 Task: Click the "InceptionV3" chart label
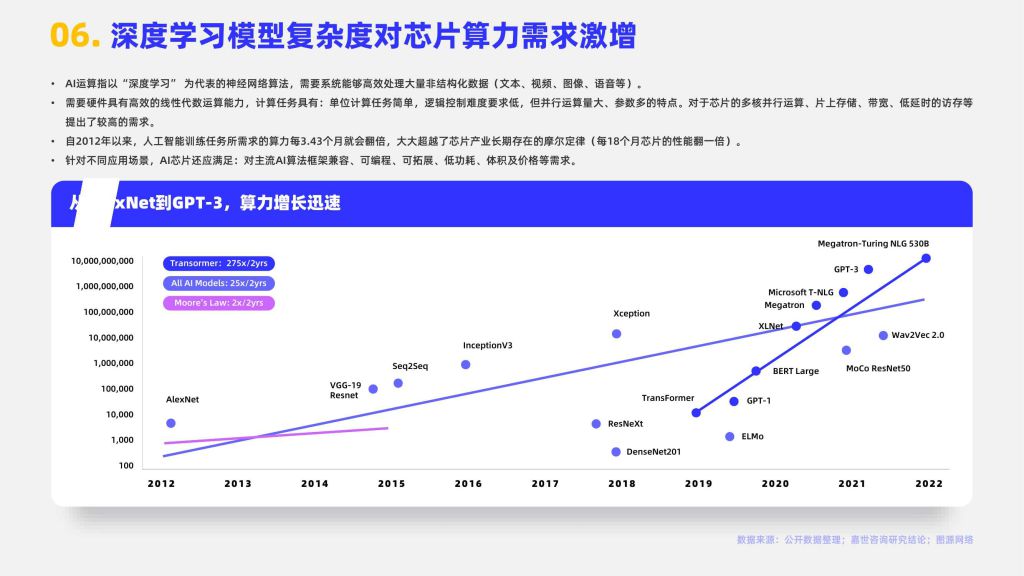[488, 345]
